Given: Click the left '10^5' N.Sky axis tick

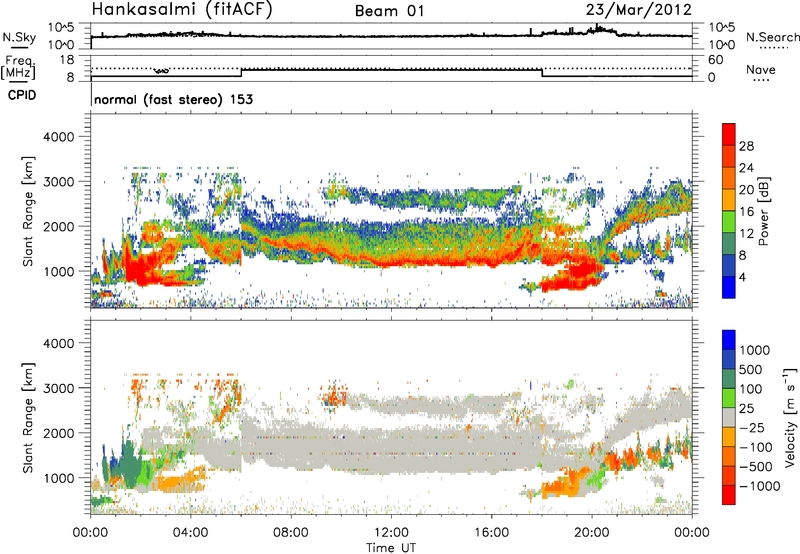Looking at the screenshot, I should pos(61,28).
